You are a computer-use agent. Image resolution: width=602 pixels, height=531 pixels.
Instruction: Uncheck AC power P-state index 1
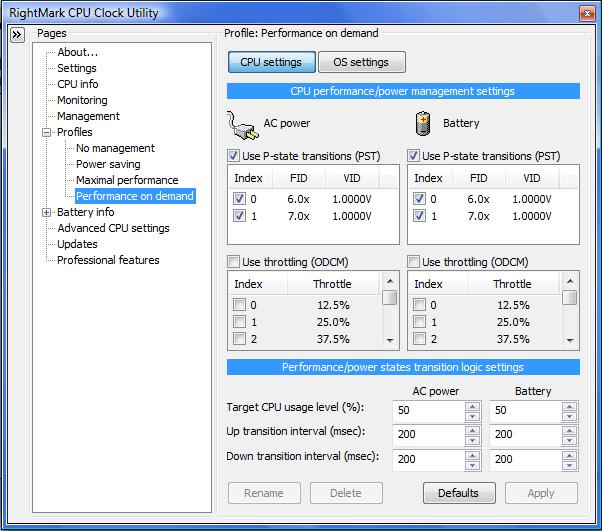pos(239,216)
